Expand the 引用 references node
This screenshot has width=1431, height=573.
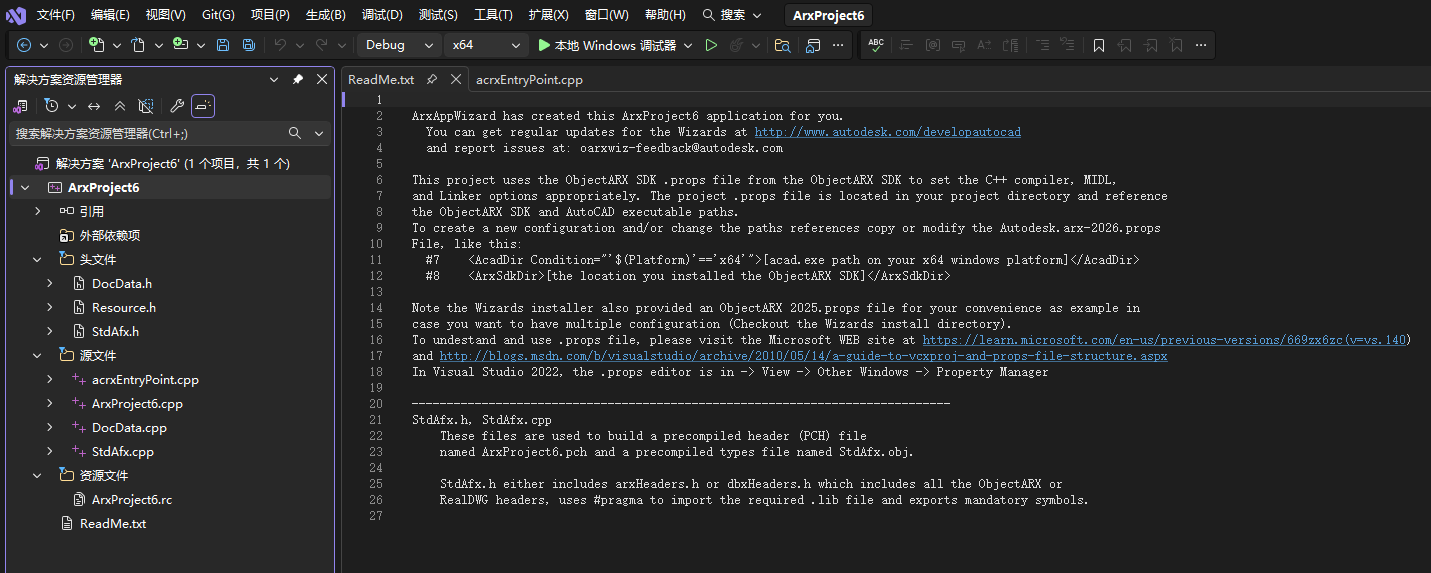click(x=37, y=212)
